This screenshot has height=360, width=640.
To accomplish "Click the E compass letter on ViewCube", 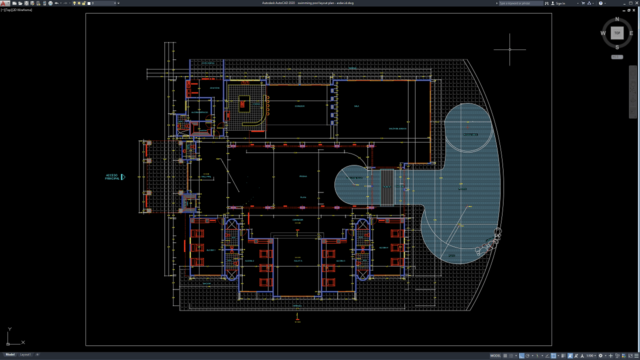I will click(x=631, y=33).
